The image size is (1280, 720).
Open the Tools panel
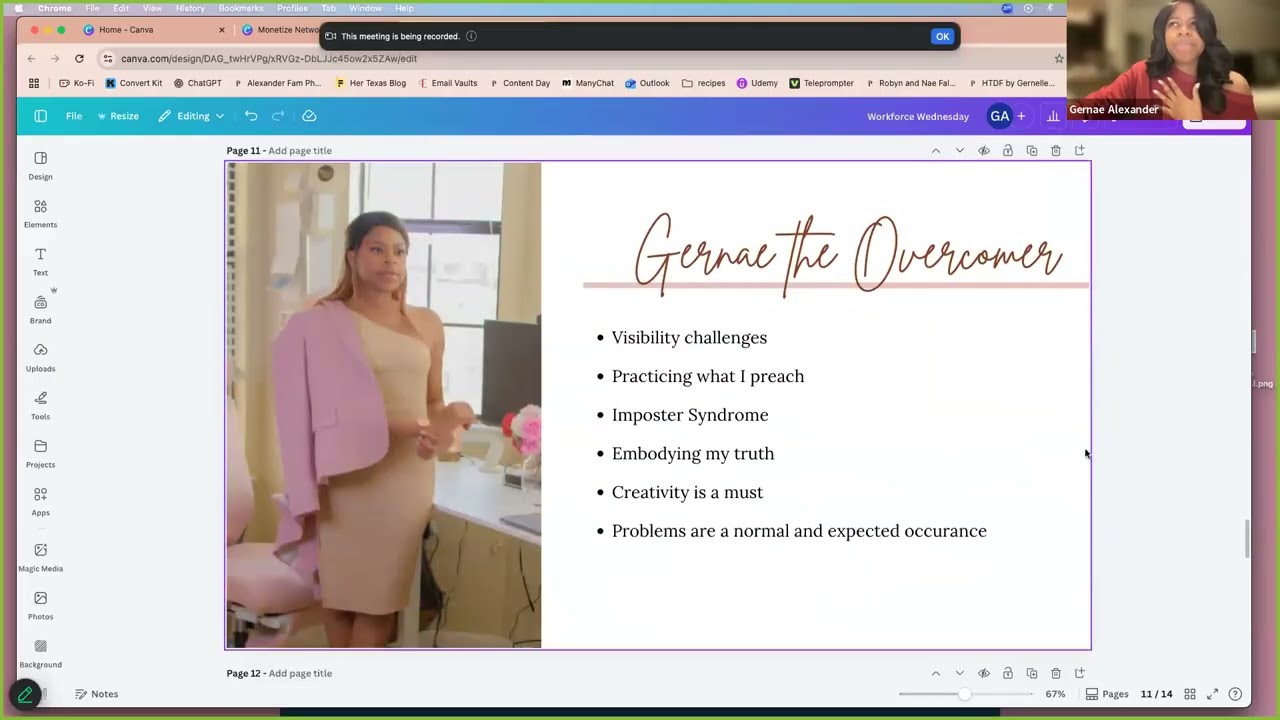(40, 406)
